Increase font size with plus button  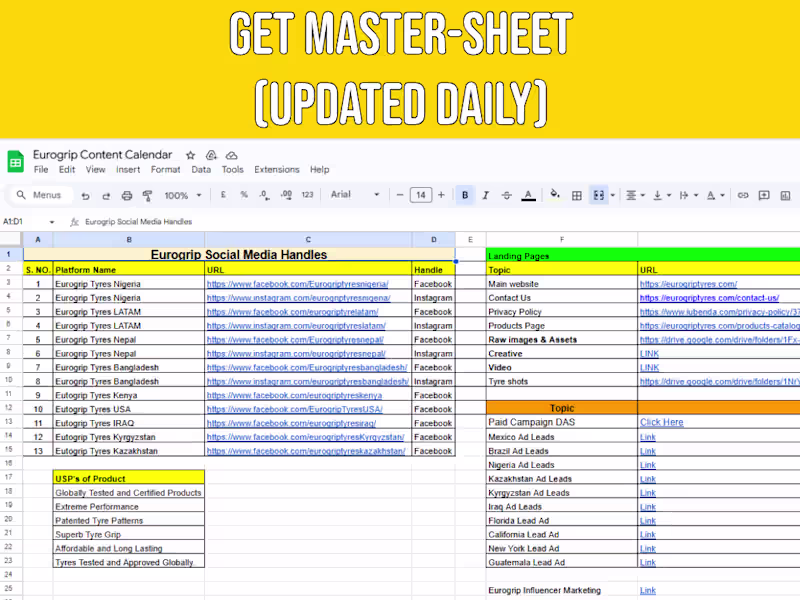[x=441, y=195]
